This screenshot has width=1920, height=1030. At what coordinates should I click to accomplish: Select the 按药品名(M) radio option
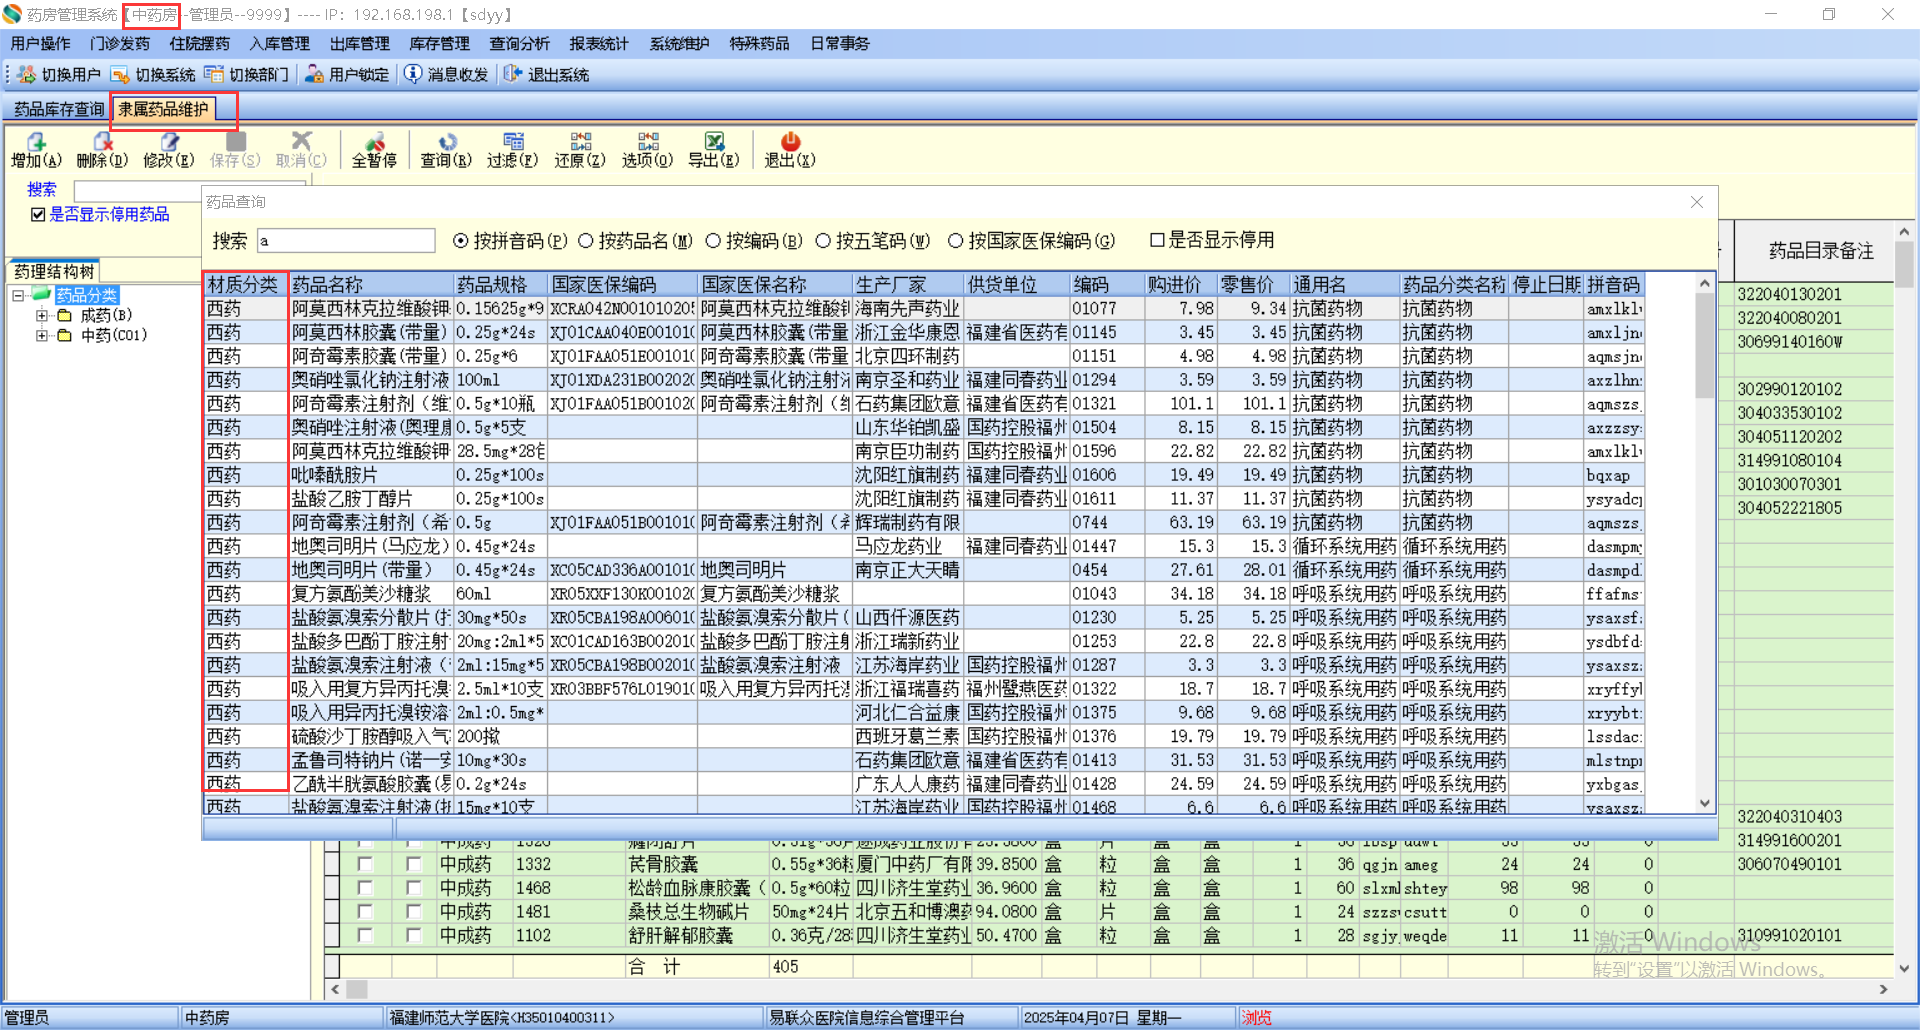pyautogui.click(x=586, y=241)
